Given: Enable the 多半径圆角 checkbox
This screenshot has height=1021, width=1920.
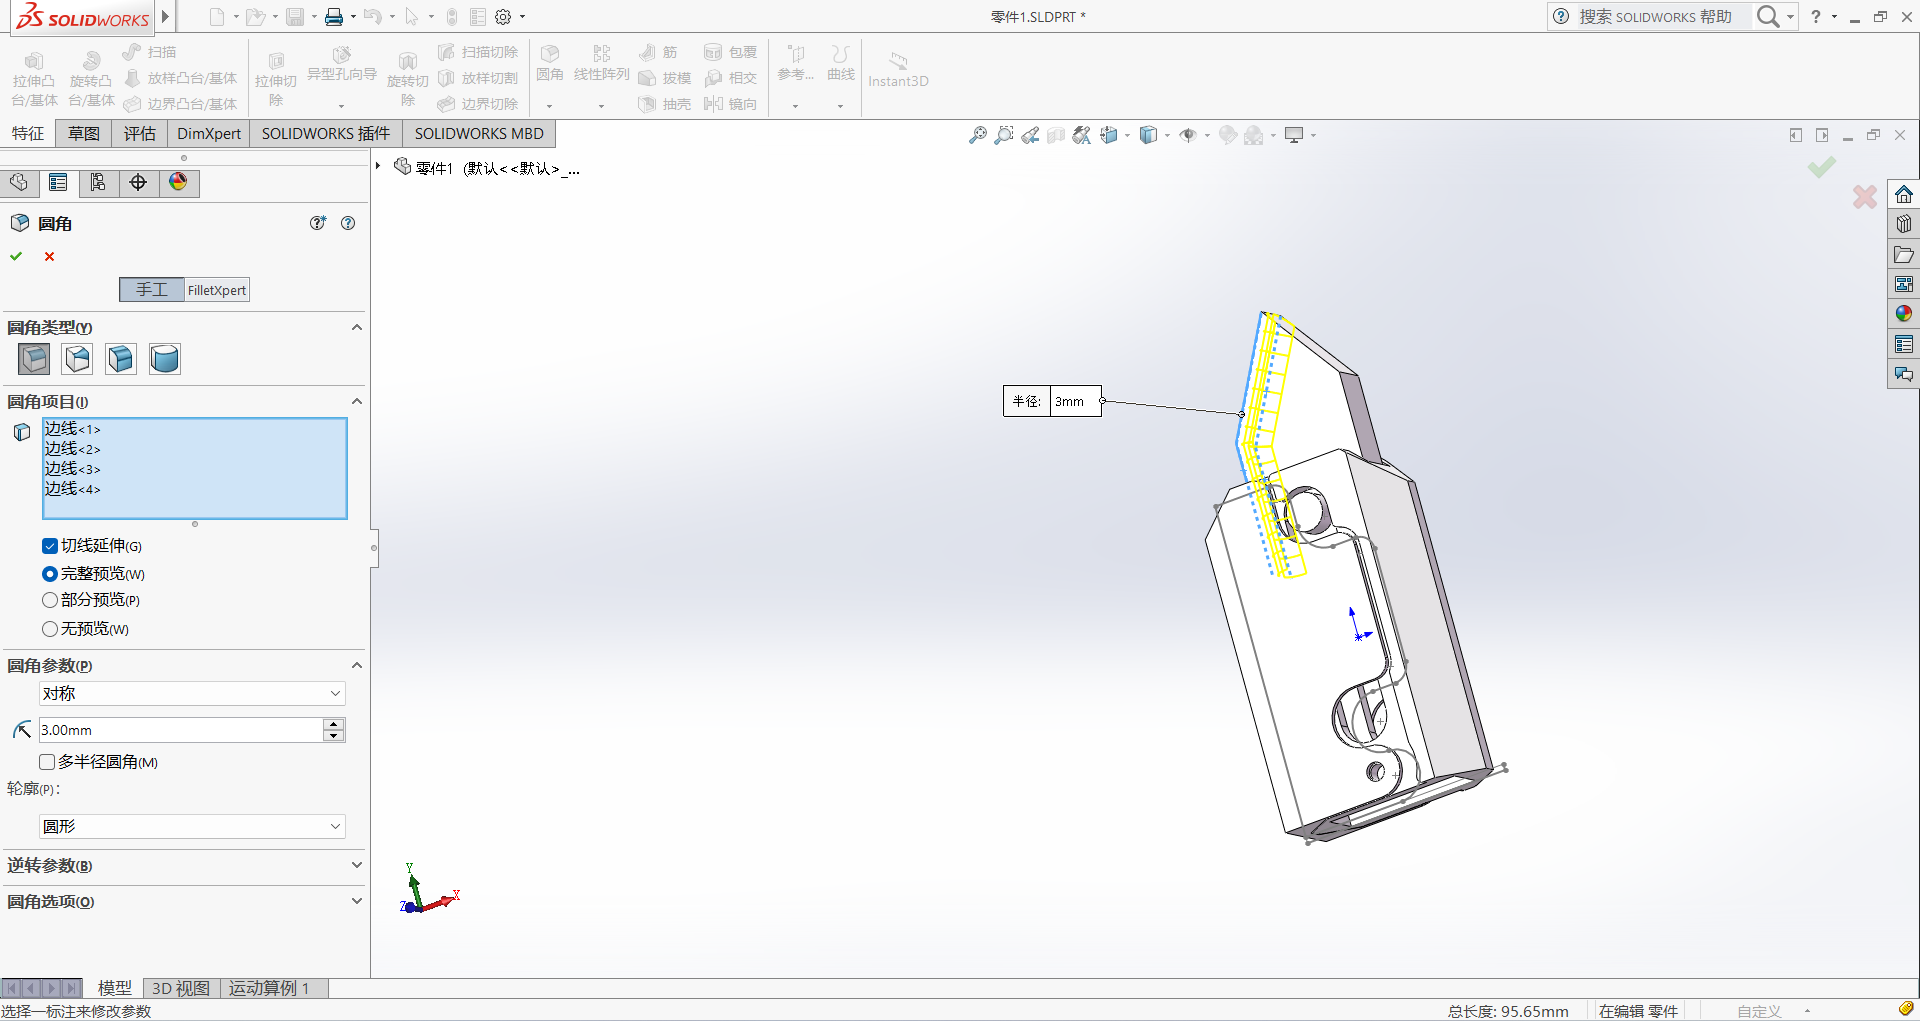Looking at the screenshot, I should [47, 762].
